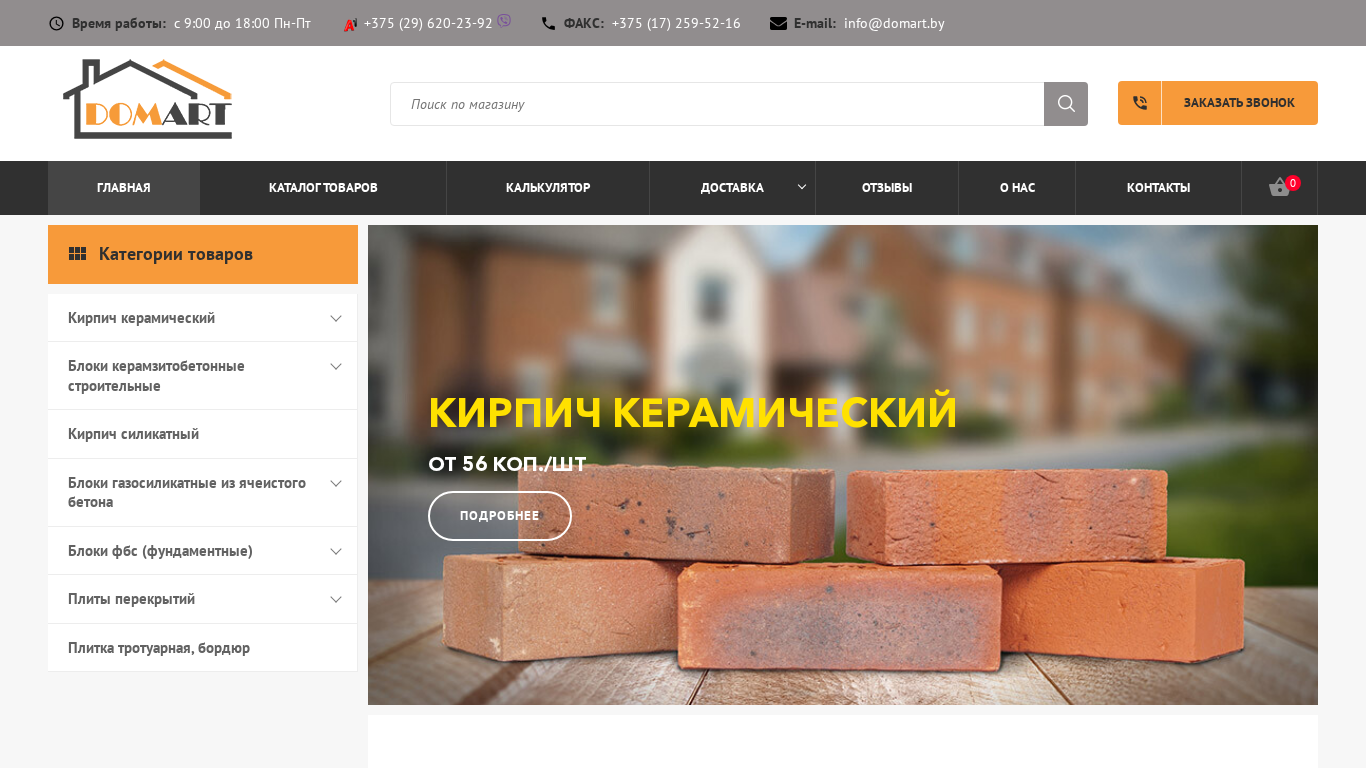This screenshot has height=768, width=1366.
Task: Open О нас menu item
Action: [1017, 188]
